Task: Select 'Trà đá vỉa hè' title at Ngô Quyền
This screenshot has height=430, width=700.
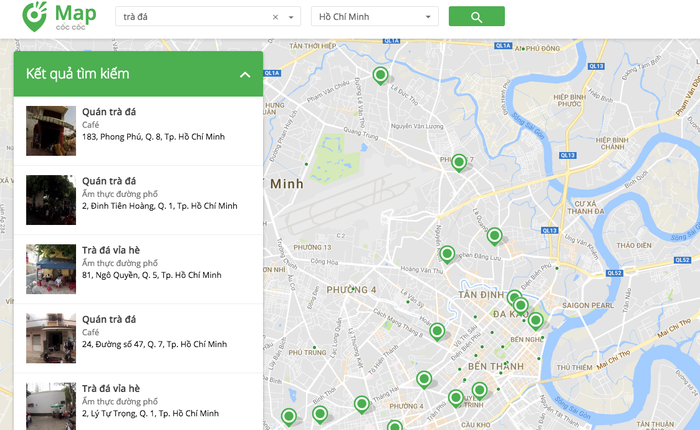Action: tap(111, 250)
